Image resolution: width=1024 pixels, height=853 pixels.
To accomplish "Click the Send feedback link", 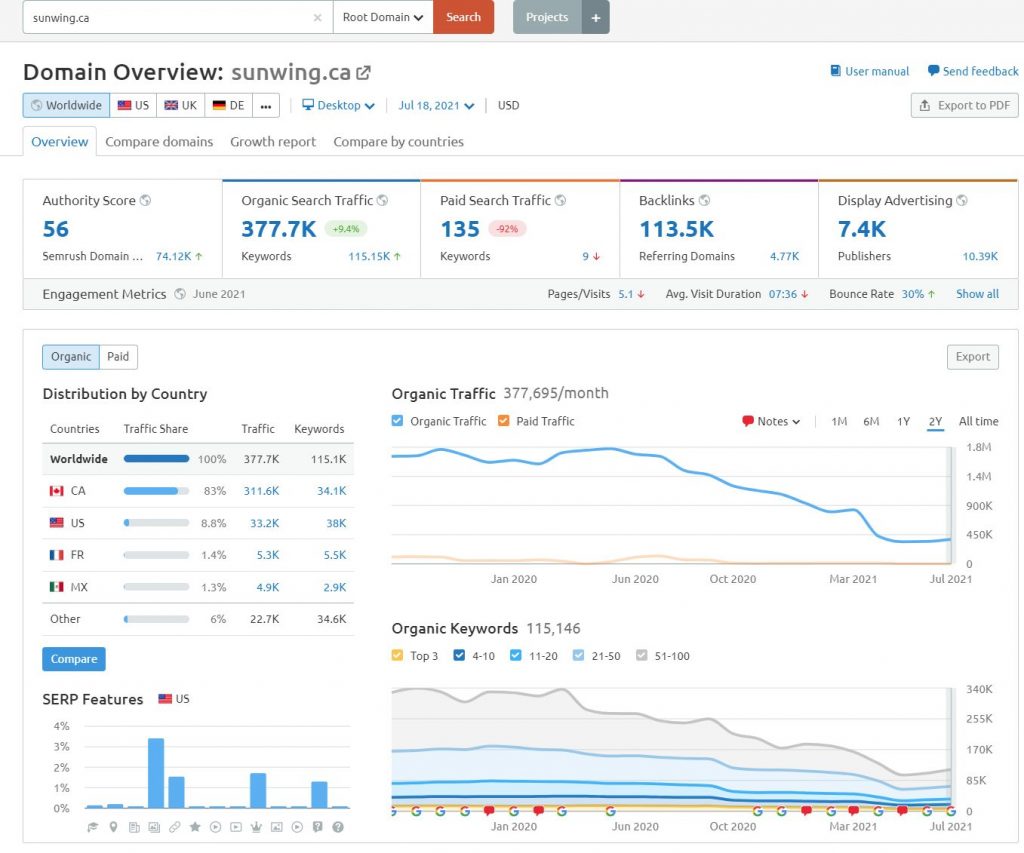I will click(x=973, y=71).
